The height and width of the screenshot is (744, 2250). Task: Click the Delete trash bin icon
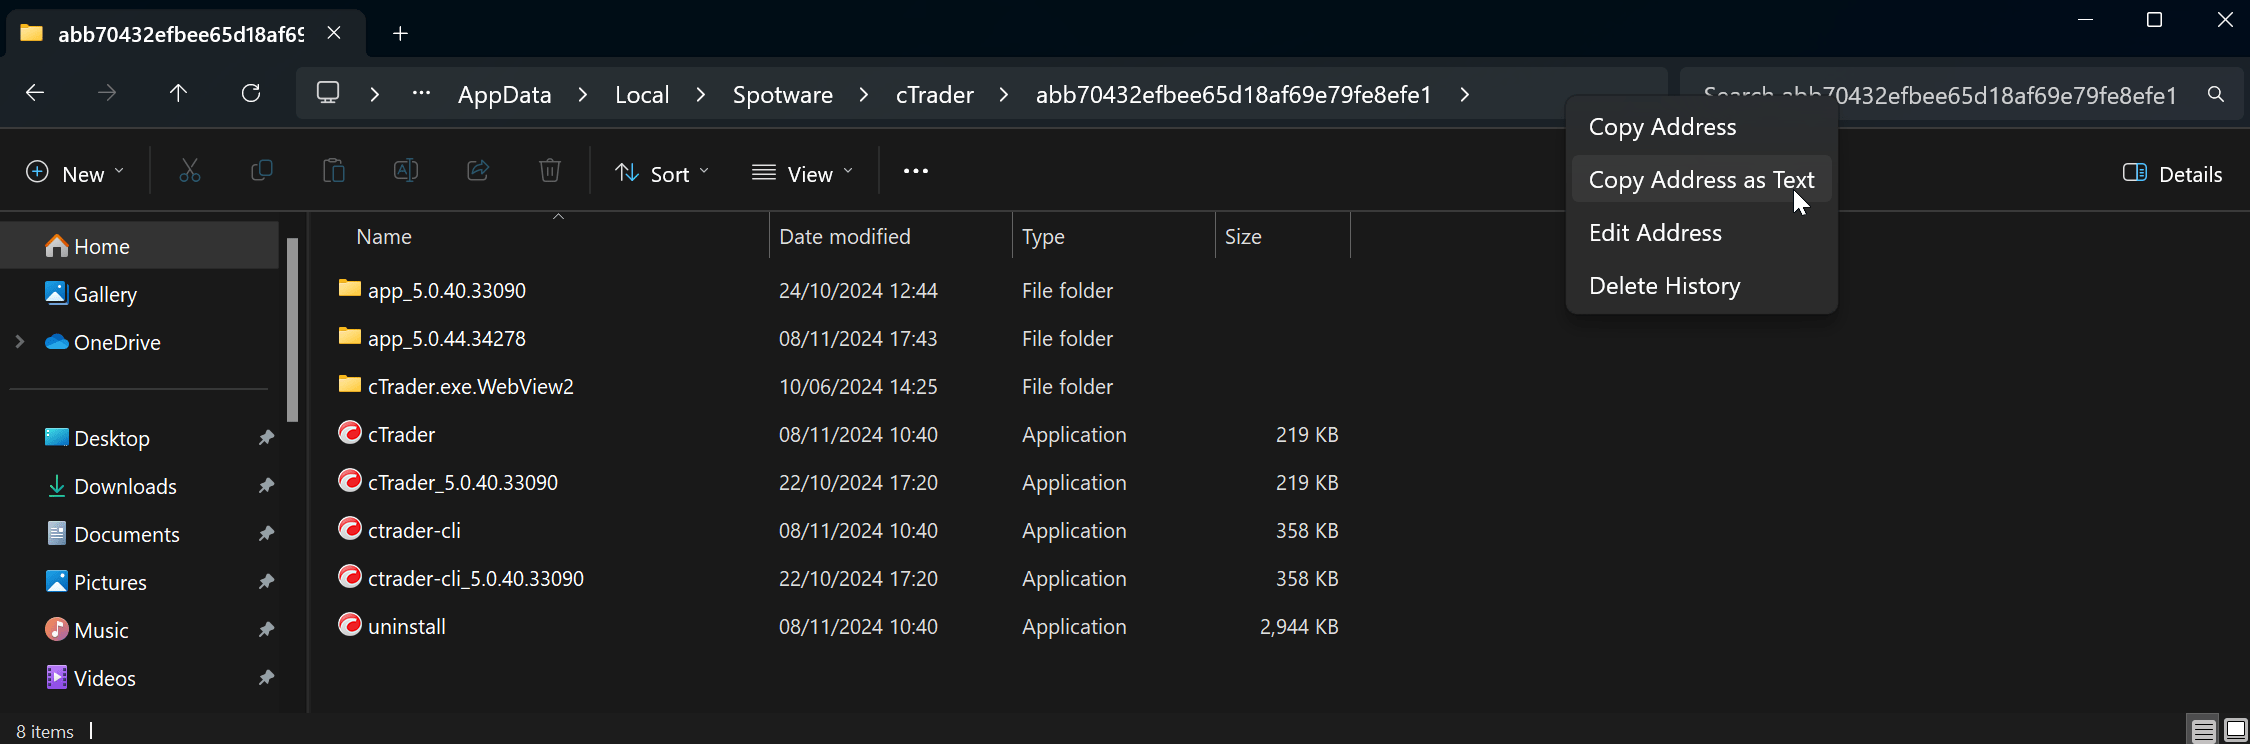point(550,172)
